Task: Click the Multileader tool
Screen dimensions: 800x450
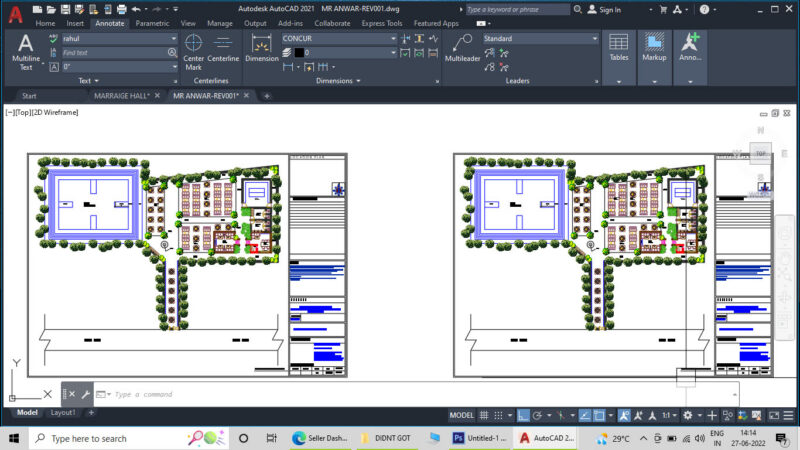Action: pyautogui.click(x=462, y=49)
